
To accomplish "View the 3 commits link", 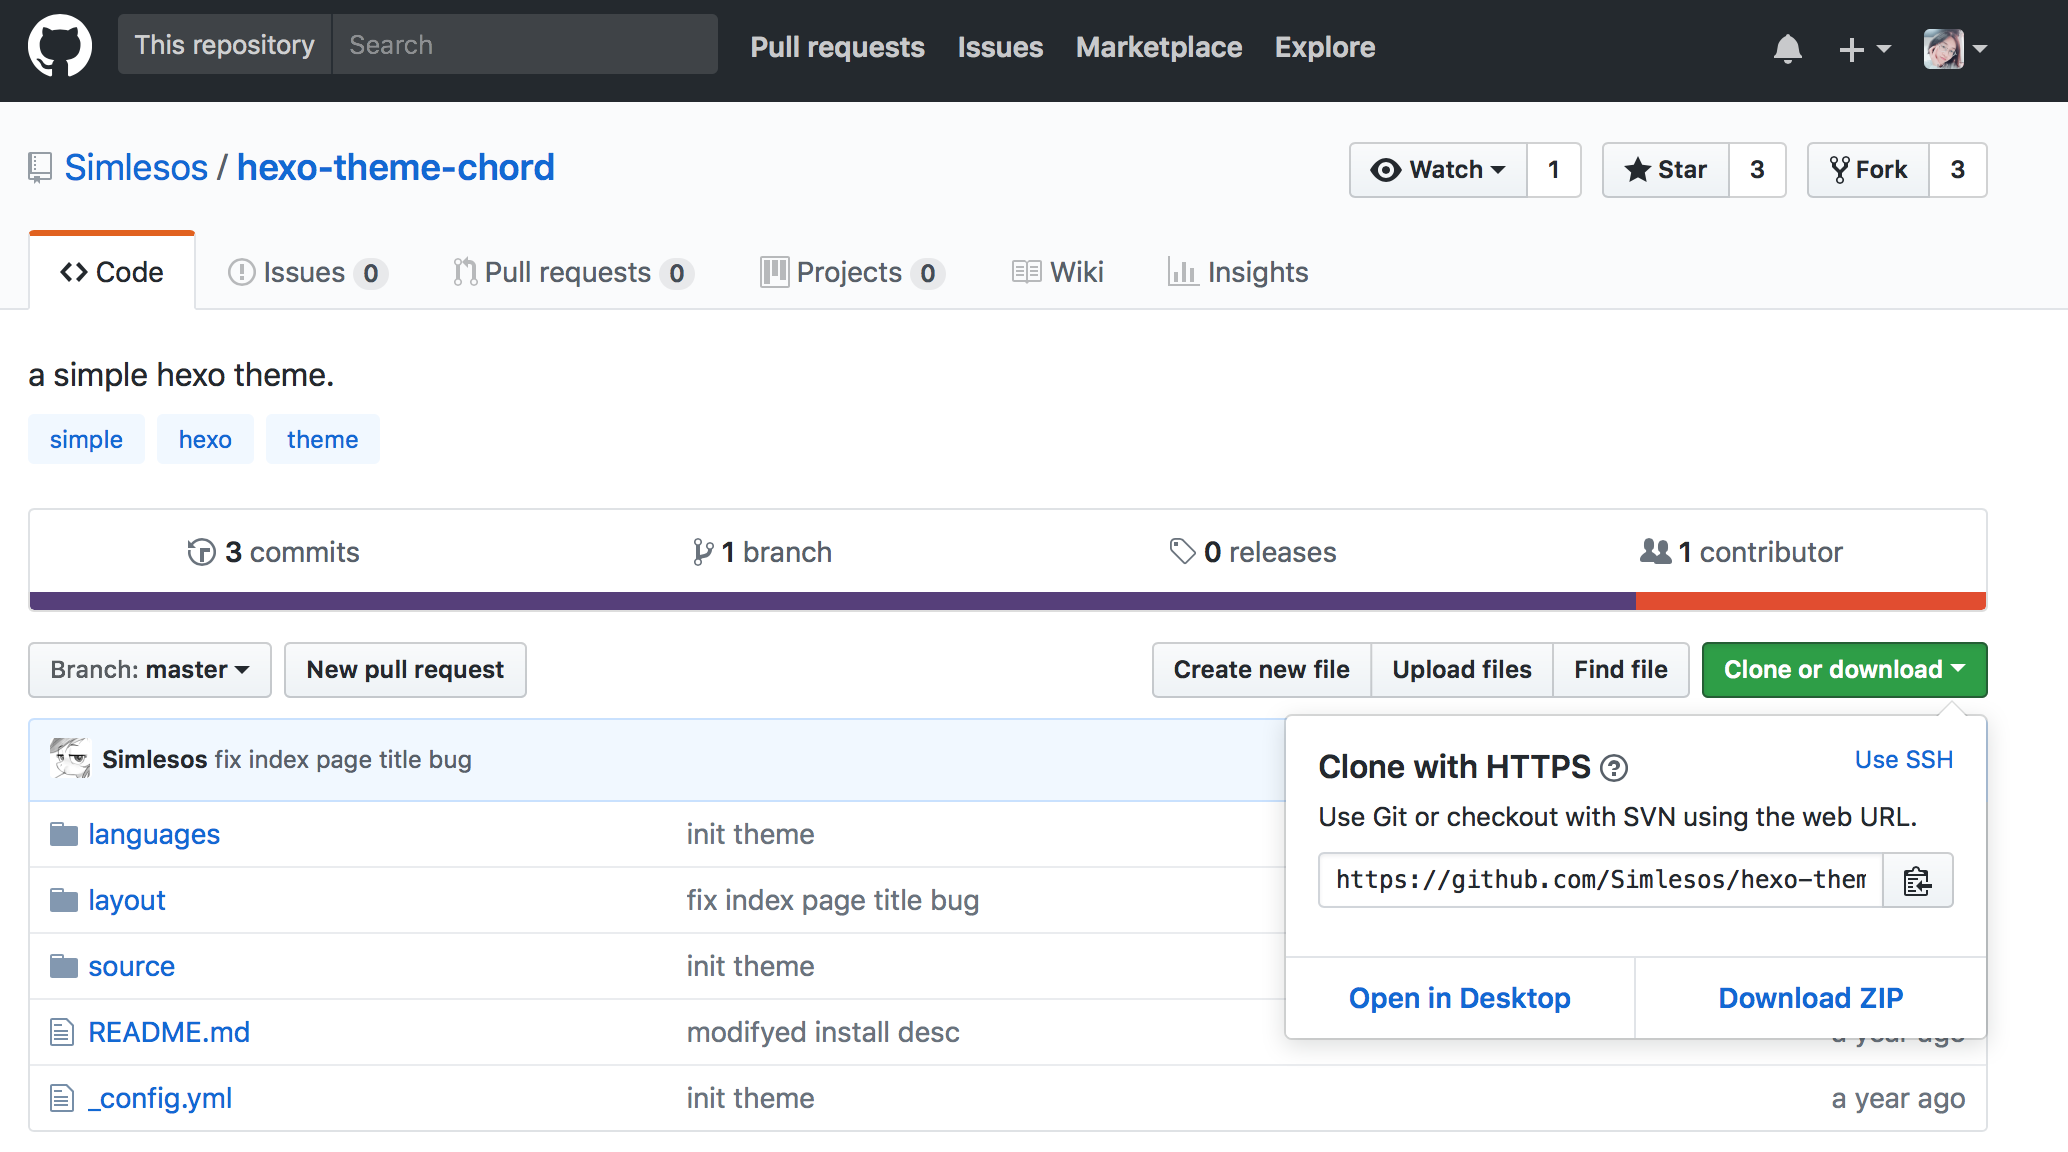I will [273, 552].
